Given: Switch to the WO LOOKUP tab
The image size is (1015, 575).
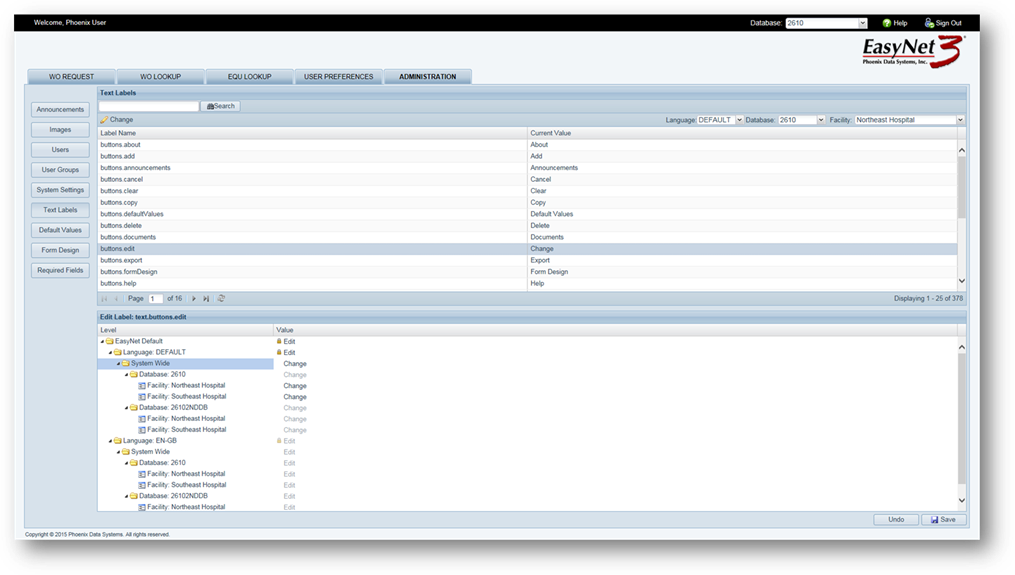Looking at the screenshot, I should pos(161,77).
